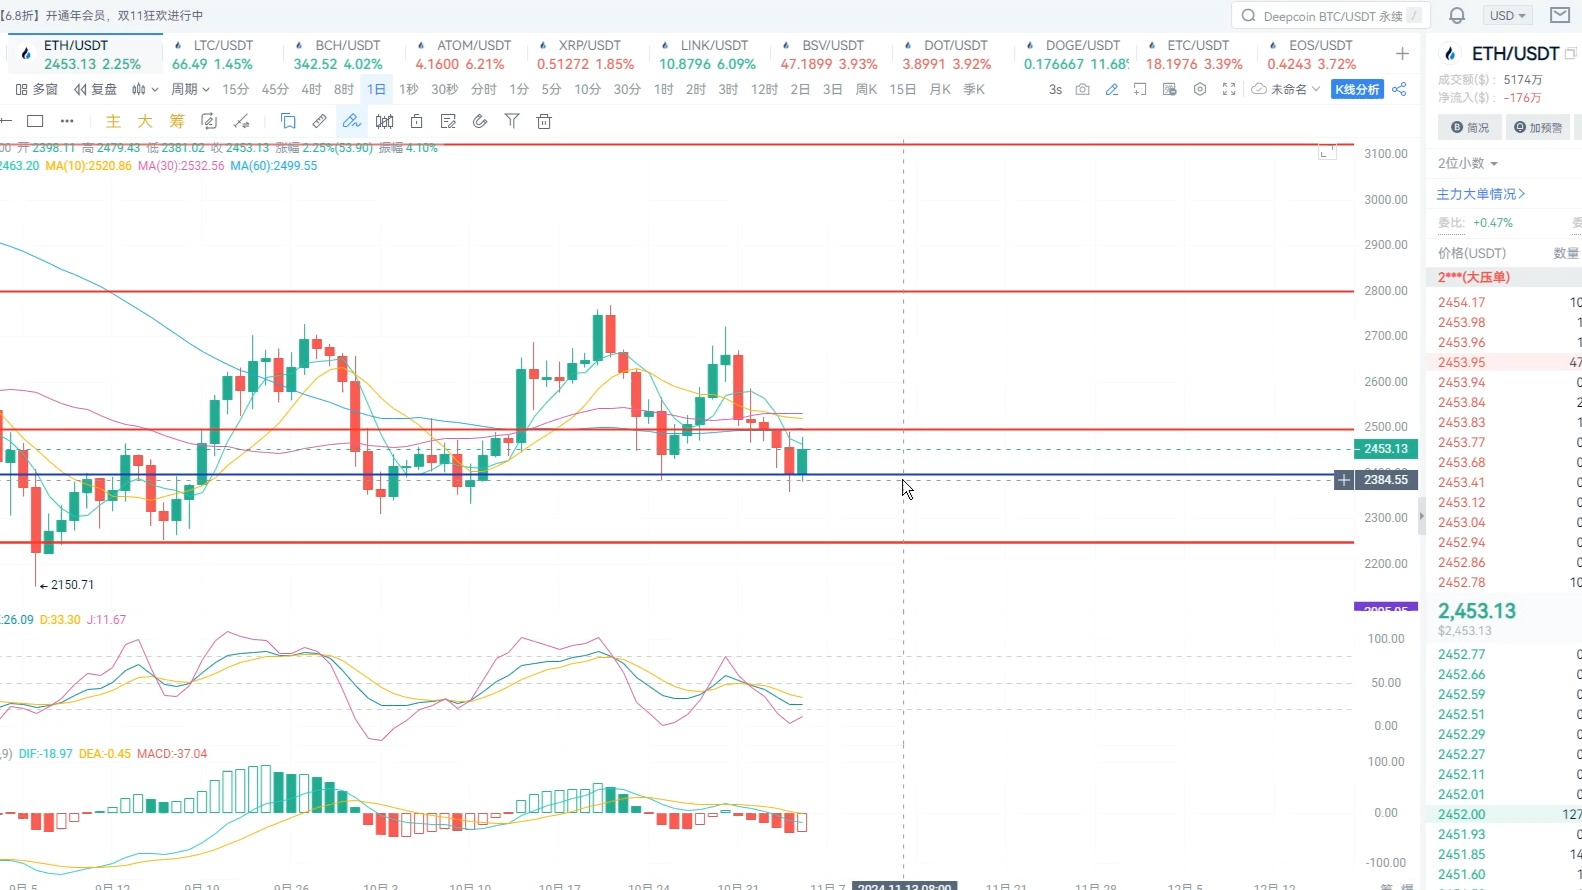Select the 12时 timeframe
This screenshot has width=1582, height=890.
pos(764,89)
